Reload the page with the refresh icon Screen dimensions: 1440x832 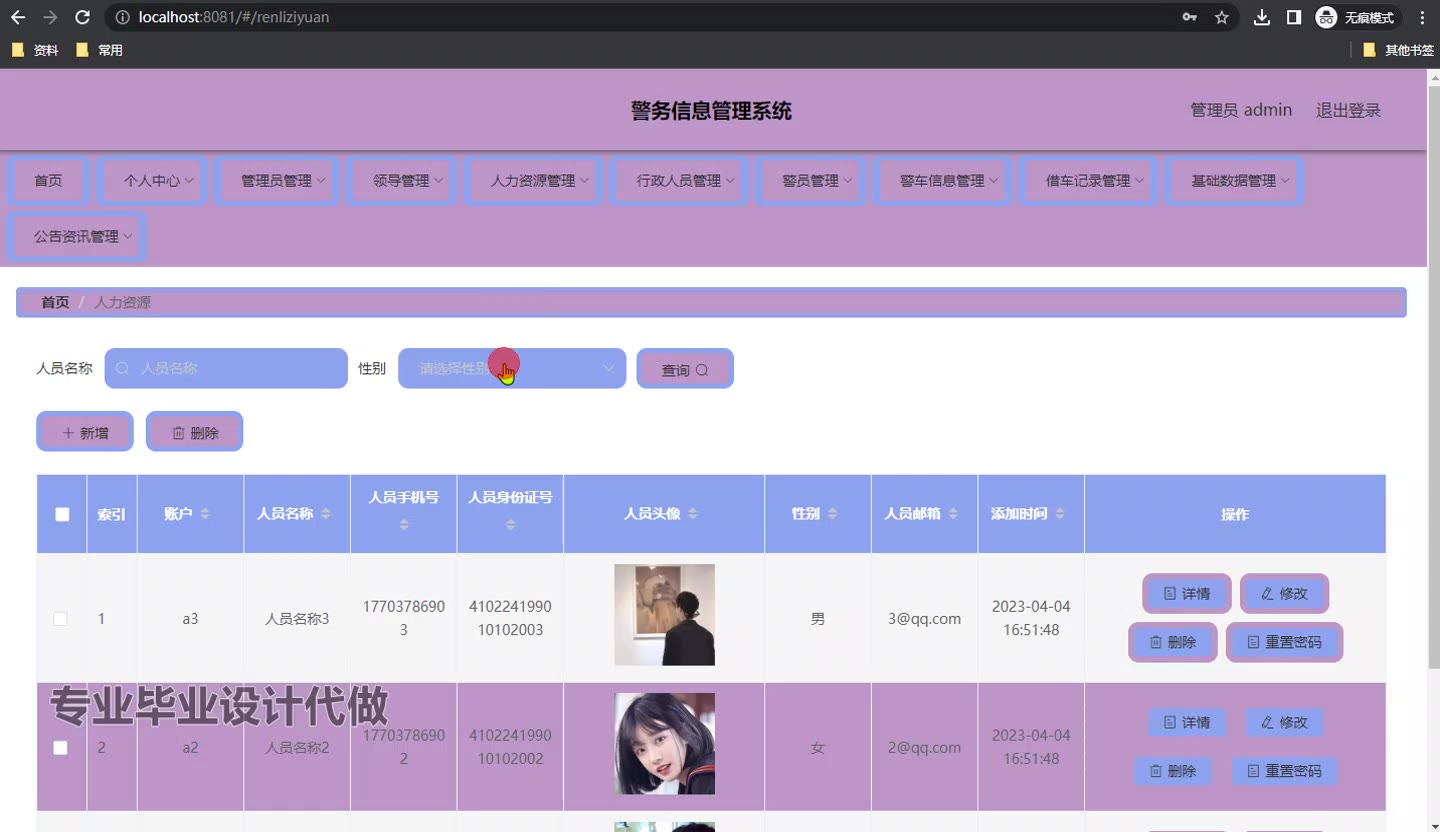click(82, 17)
